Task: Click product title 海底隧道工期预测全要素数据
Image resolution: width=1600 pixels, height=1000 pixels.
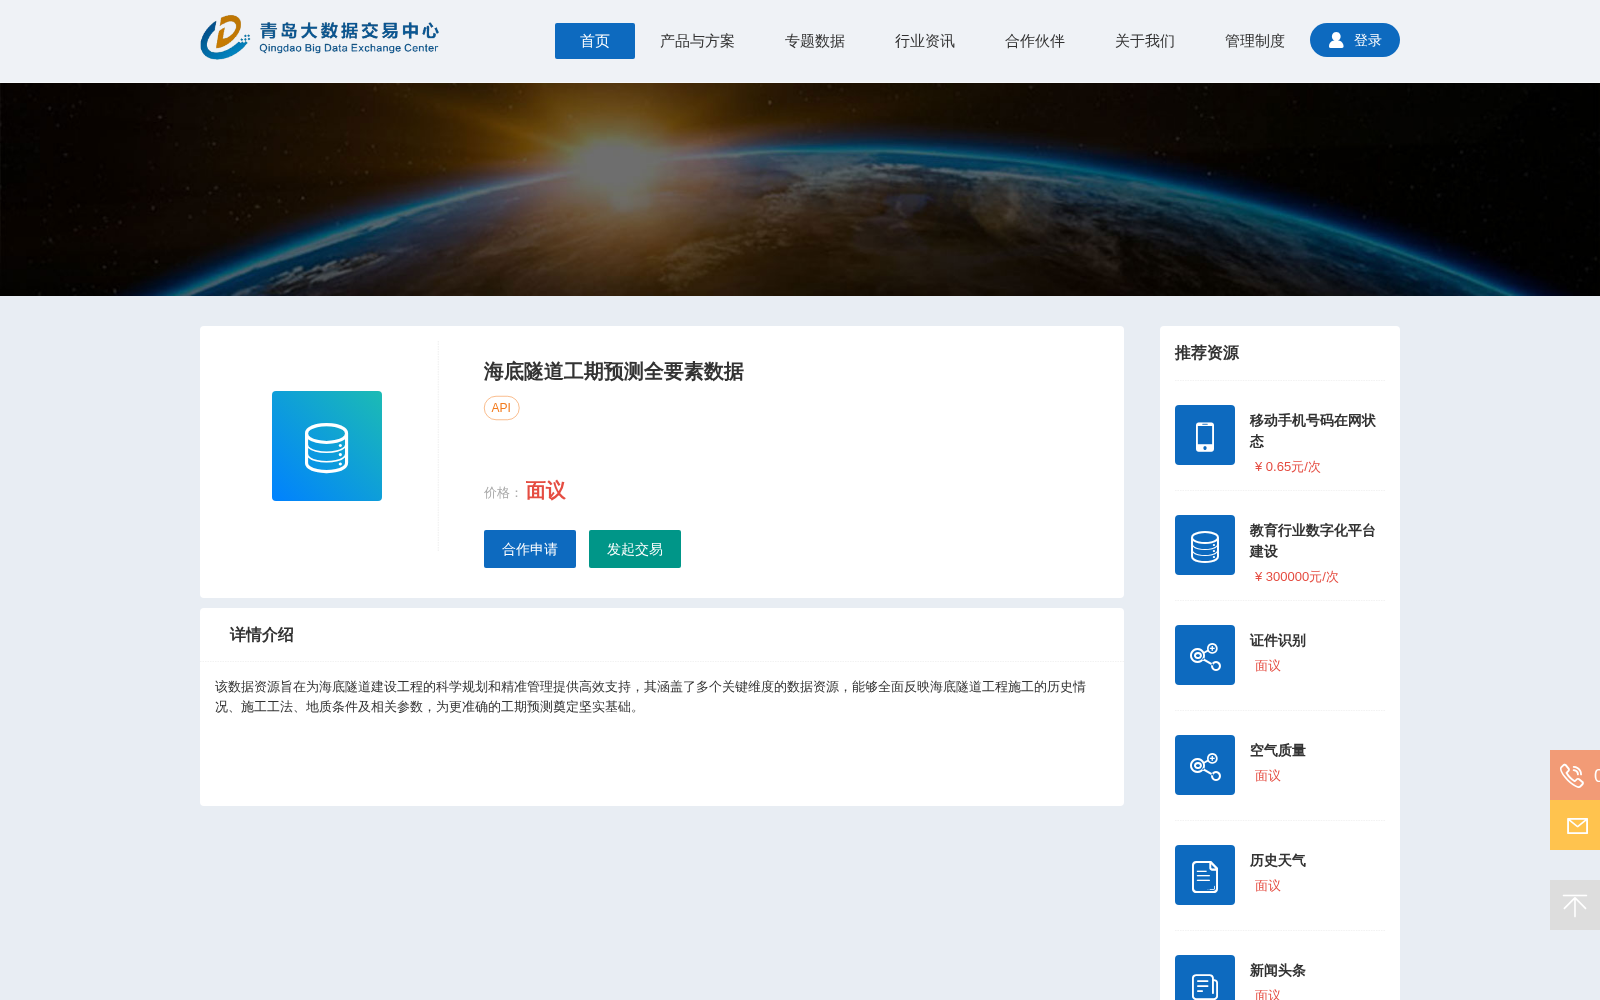Action: pos(614,372)
